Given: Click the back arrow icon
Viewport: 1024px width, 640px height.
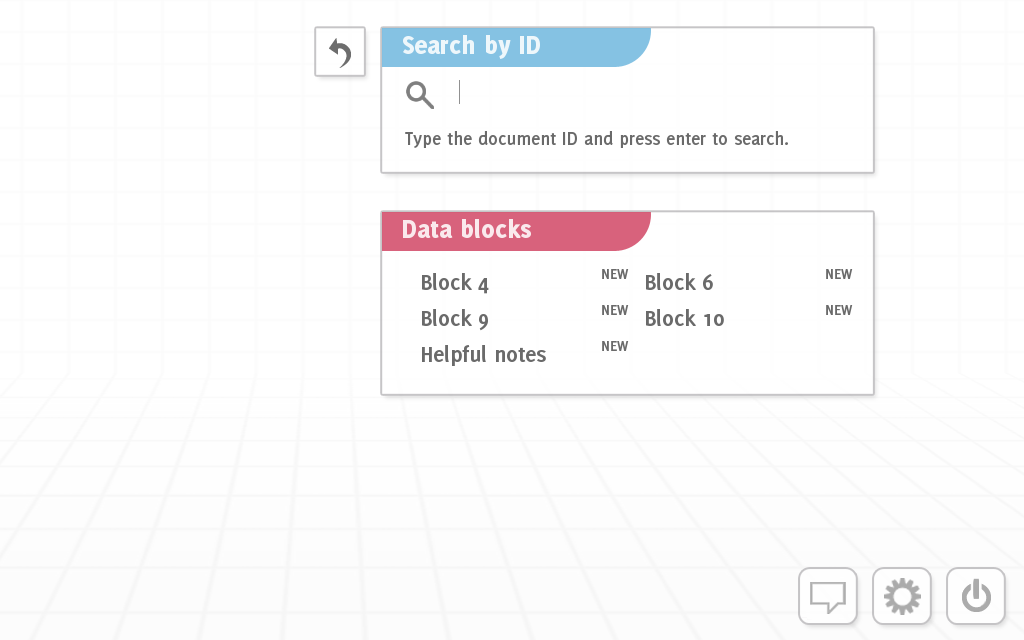Looking at the screenshot, I should pyautogui.click(x=339, y=51).
